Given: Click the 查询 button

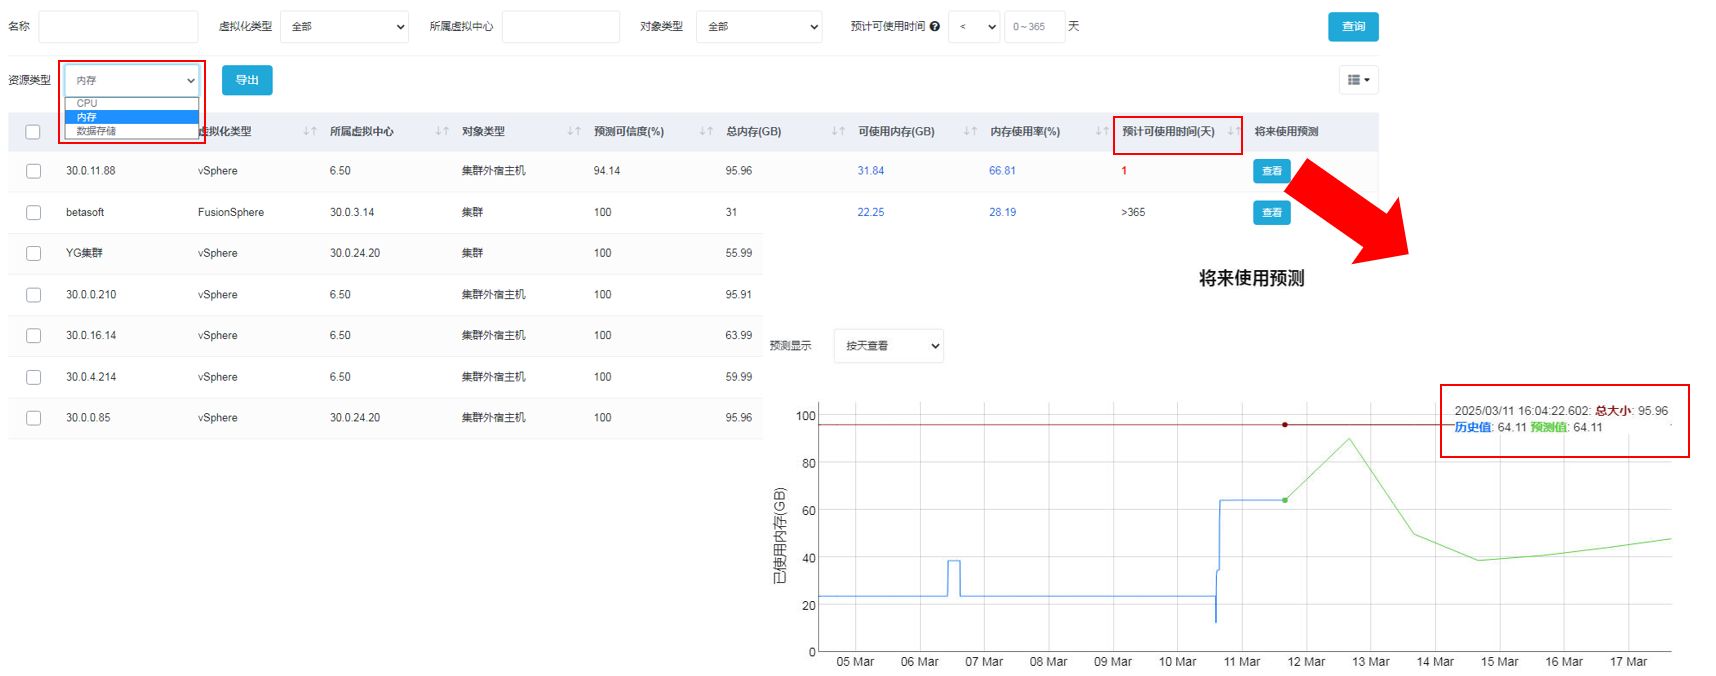Looking at the screenshot, I should pos(1353,27).
